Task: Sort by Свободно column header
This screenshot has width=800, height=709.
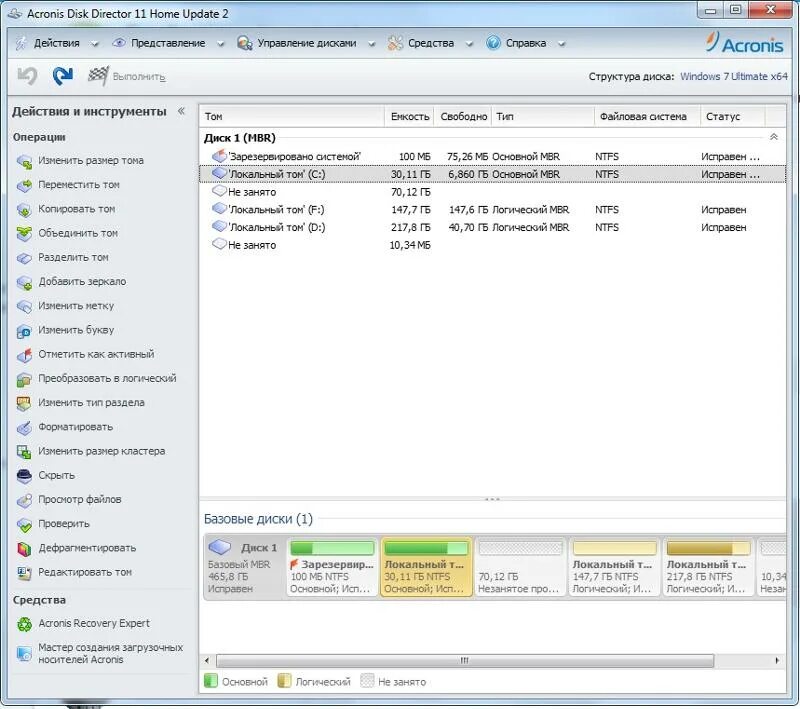Action: pos(463,116)
